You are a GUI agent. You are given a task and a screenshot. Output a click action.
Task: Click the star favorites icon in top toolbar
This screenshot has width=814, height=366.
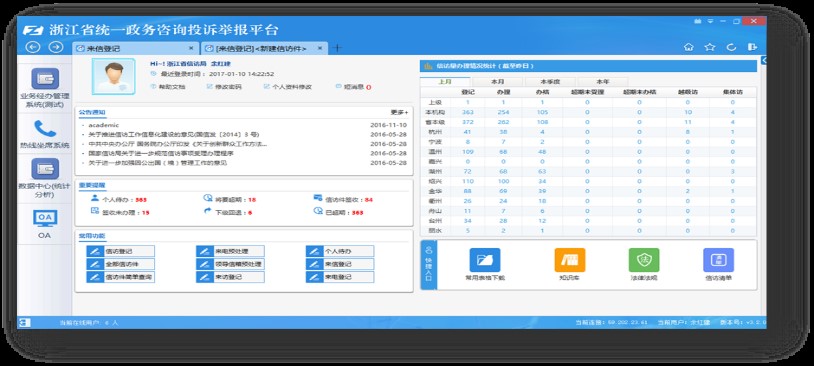coord(710,47)
